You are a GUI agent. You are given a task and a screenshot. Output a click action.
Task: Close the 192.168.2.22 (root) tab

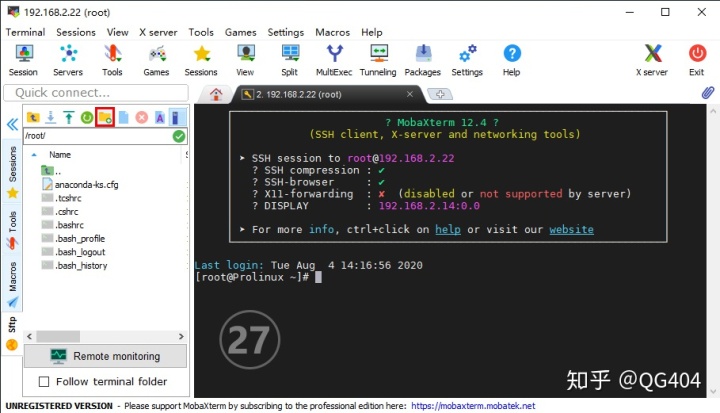click(410, 94)
